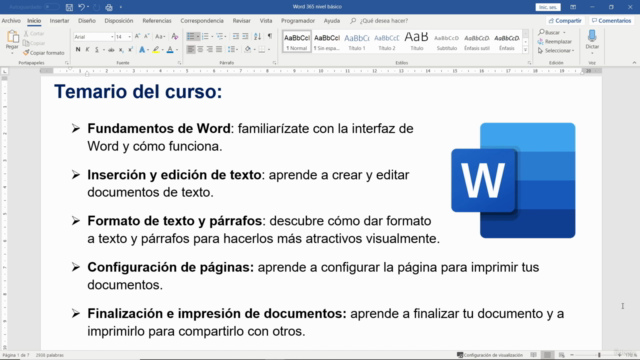Undo the last action
Screen dimensions: 640x360
pyautogui.click(x=81, y=7)
